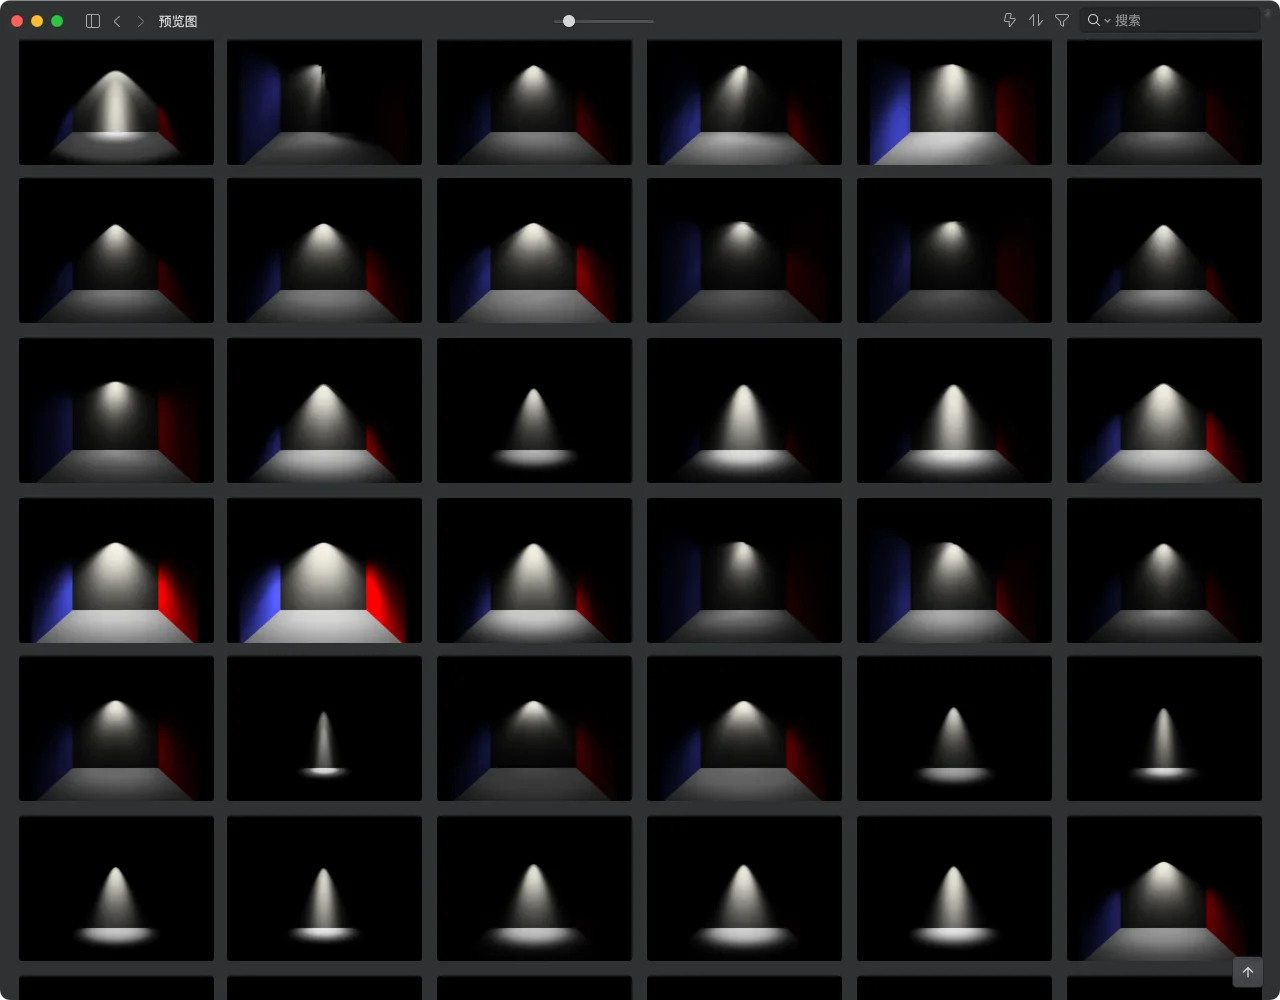Viewport: 1280px width, 1000px height.
Task: Click the green fullscreen window button
Action: (x=57, y=21)
